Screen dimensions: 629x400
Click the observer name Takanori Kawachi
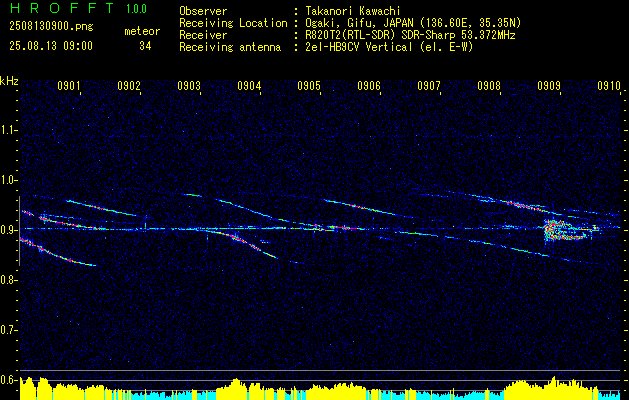pos(351,11)
